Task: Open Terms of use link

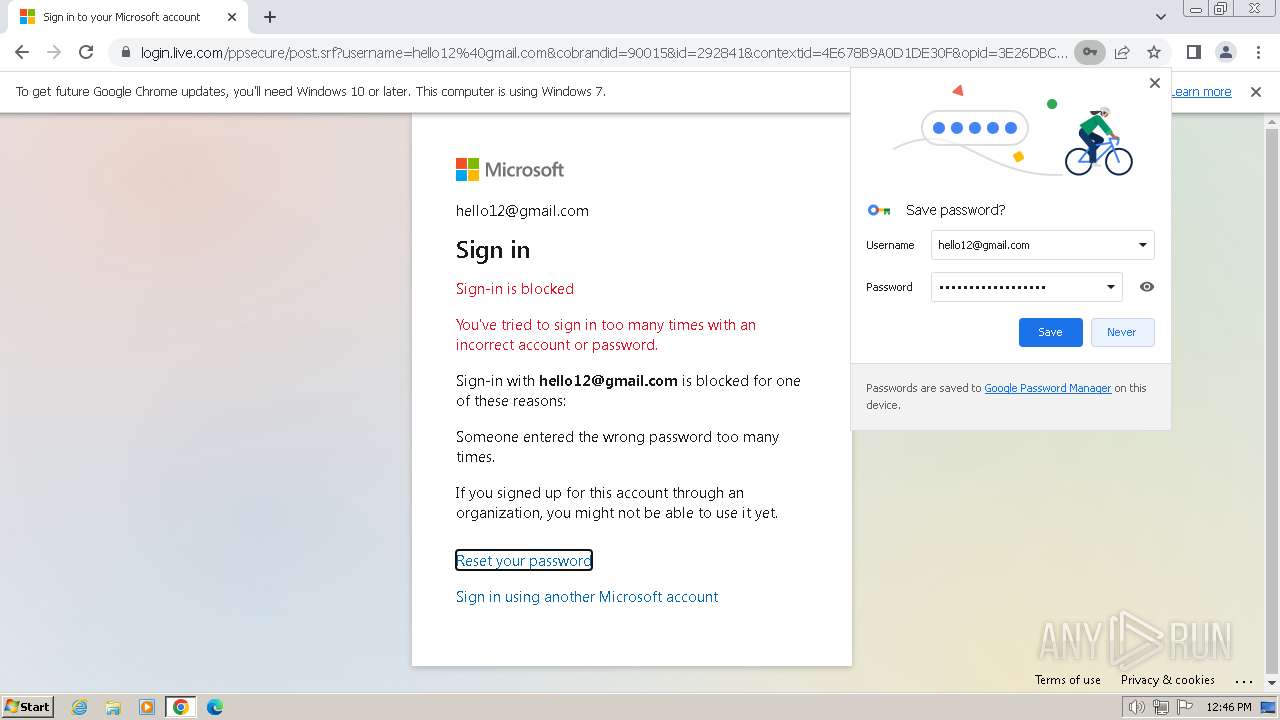Action: coord(1067,680)
